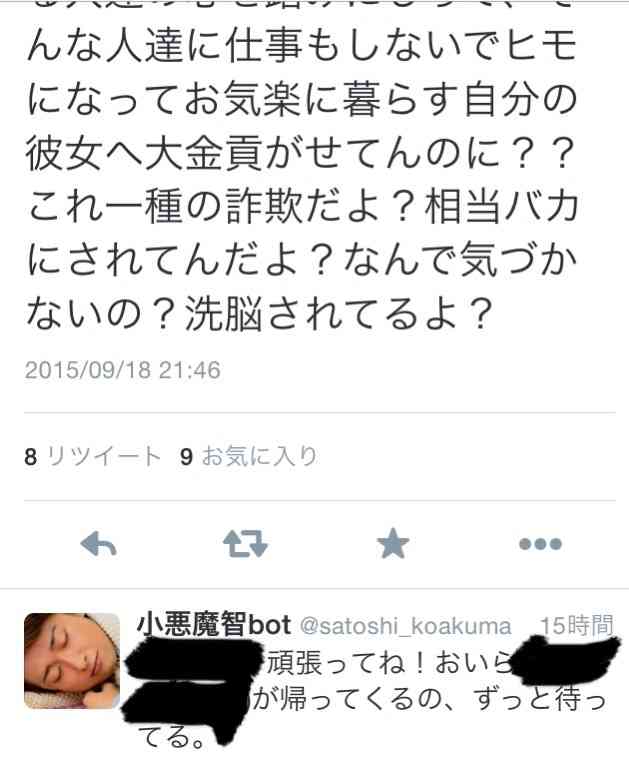Click tweet line ないの？洗脳されてるよ？
This screenshot has height=767, width=629.
point(259,313)
